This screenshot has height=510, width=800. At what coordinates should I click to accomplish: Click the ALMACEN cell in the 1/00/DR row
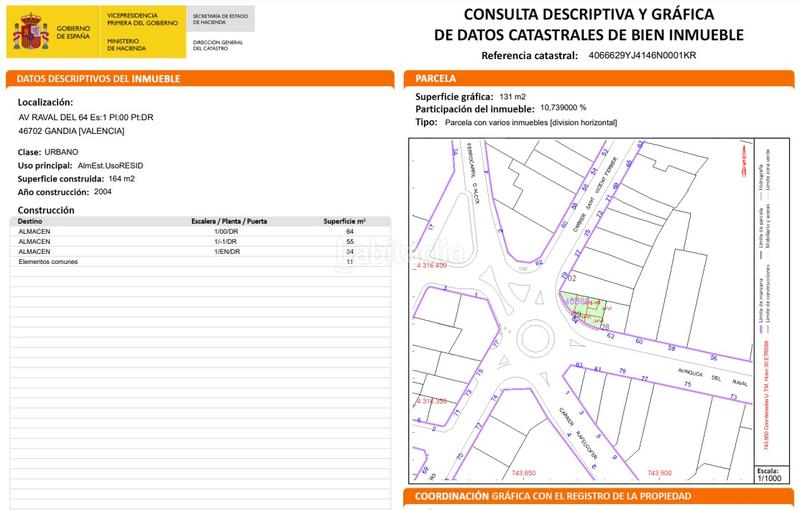pyautogui.click(x=34, y=232)
